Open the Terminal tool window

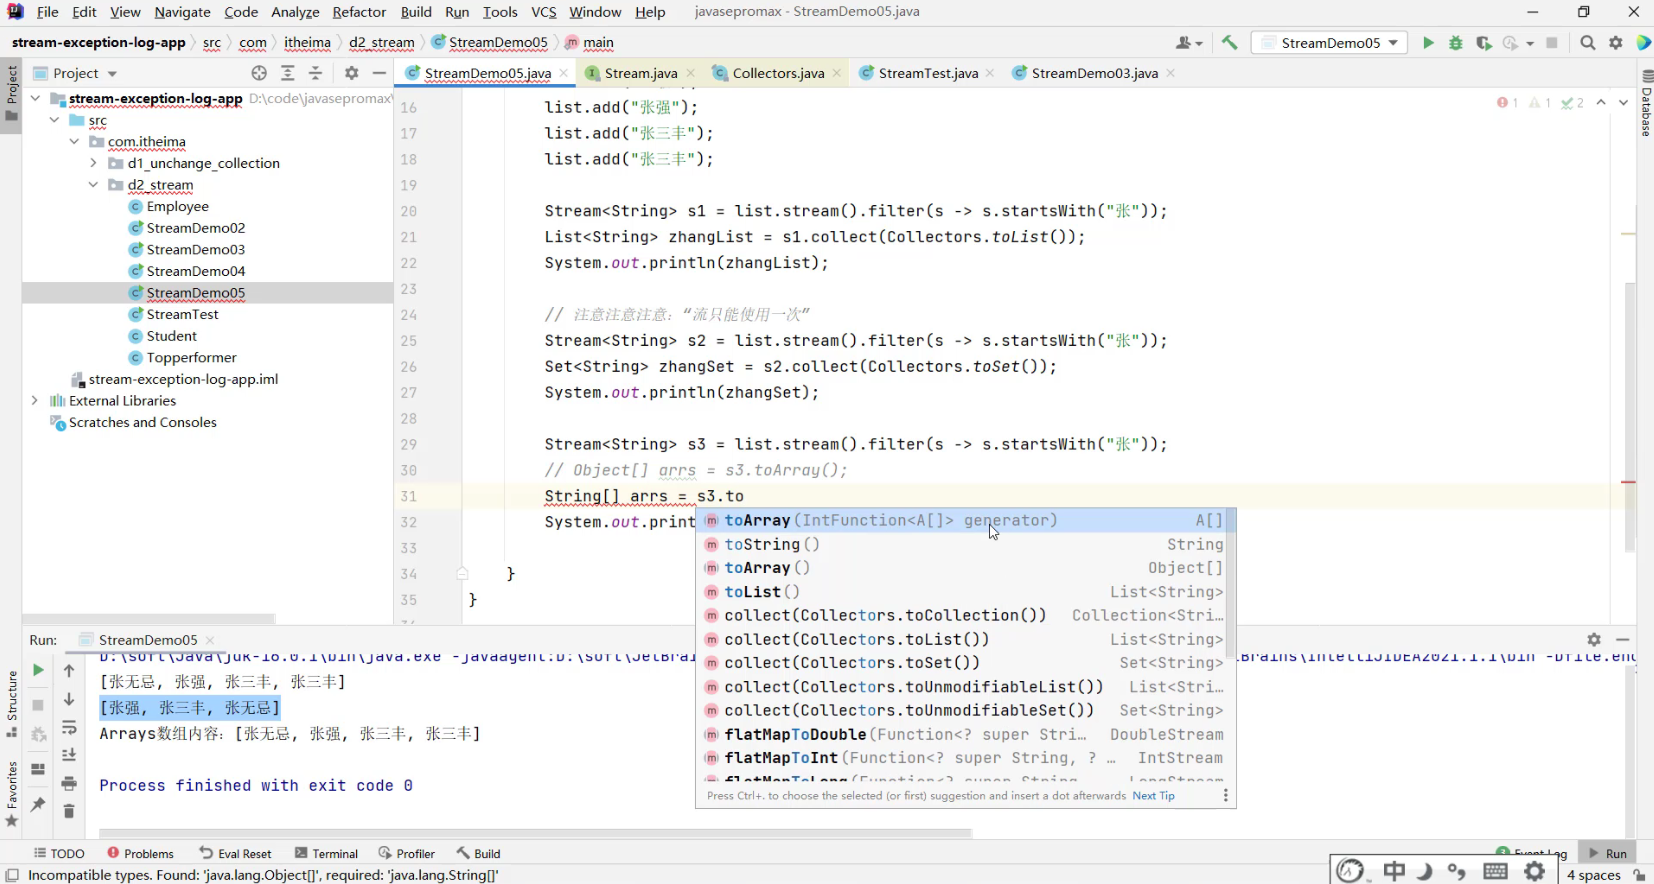327,853
